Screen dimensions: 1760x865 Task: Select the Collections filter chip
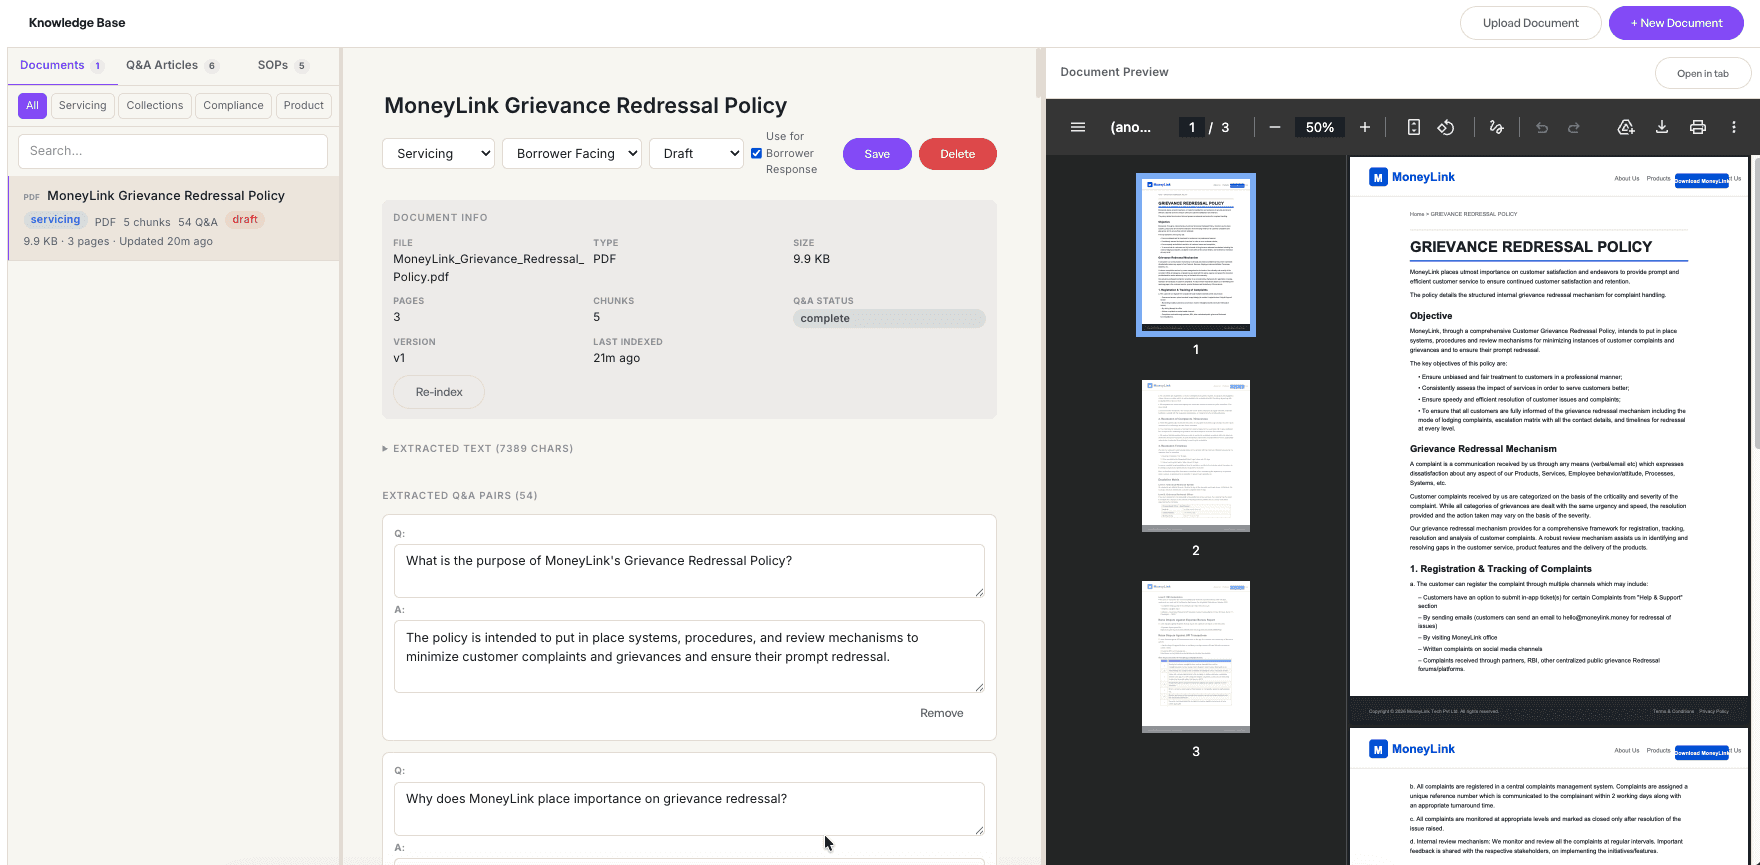155,105
